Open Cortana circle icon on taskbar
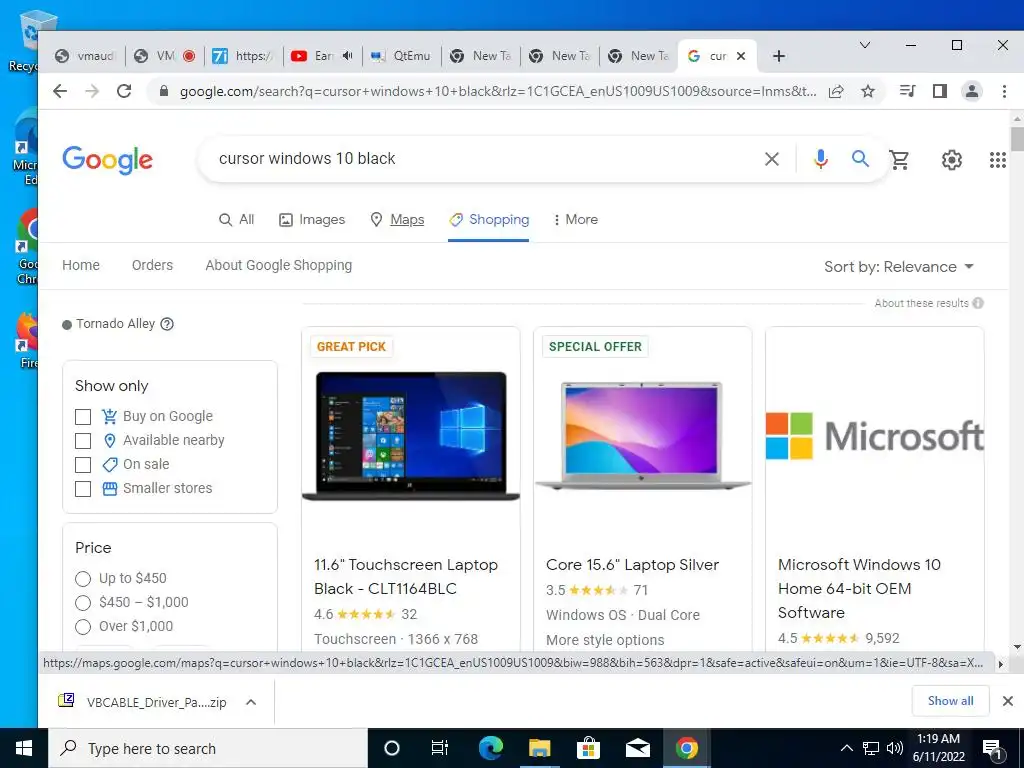1024x768 pixels. pos(392,748)
